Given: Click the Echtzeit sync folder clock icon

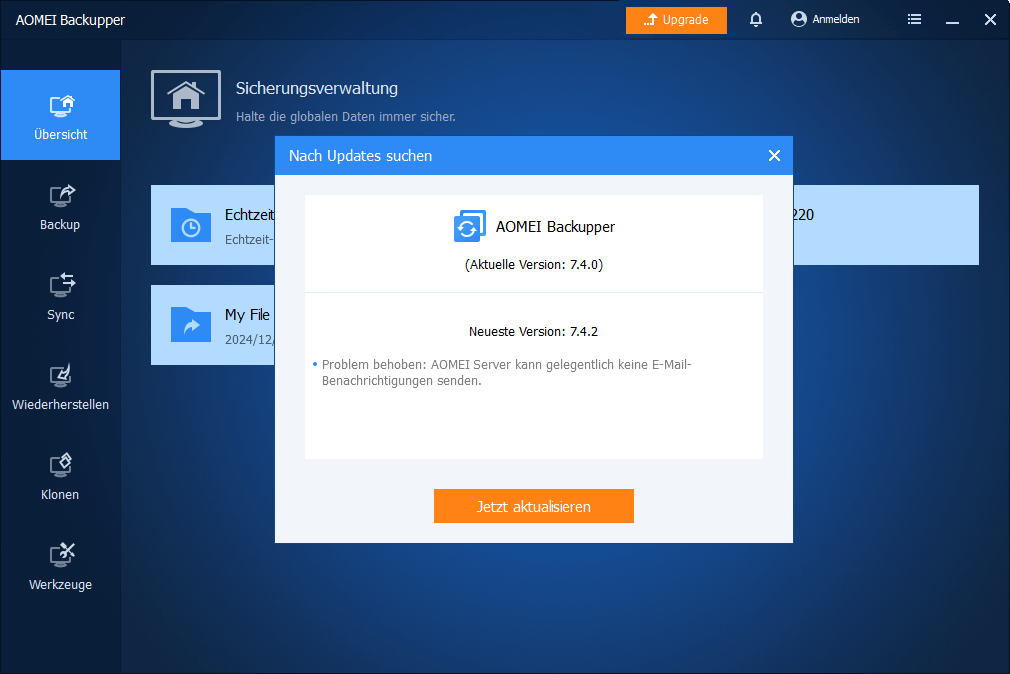Looking at the screenshot, I should pos(191,225).
